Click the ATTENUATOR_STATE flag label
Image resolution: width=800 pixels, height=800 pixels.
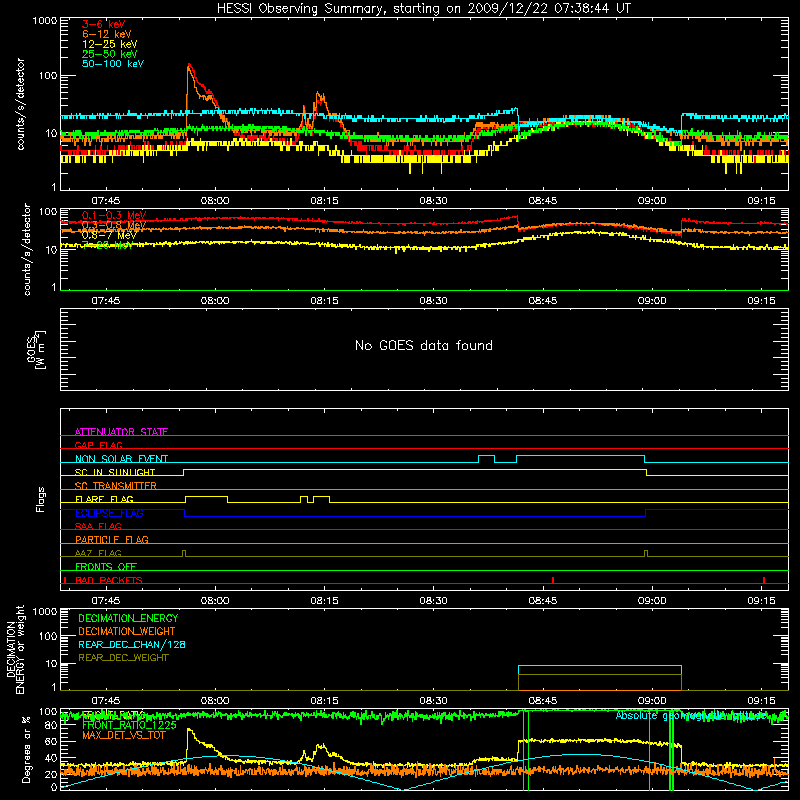(121, 432)
